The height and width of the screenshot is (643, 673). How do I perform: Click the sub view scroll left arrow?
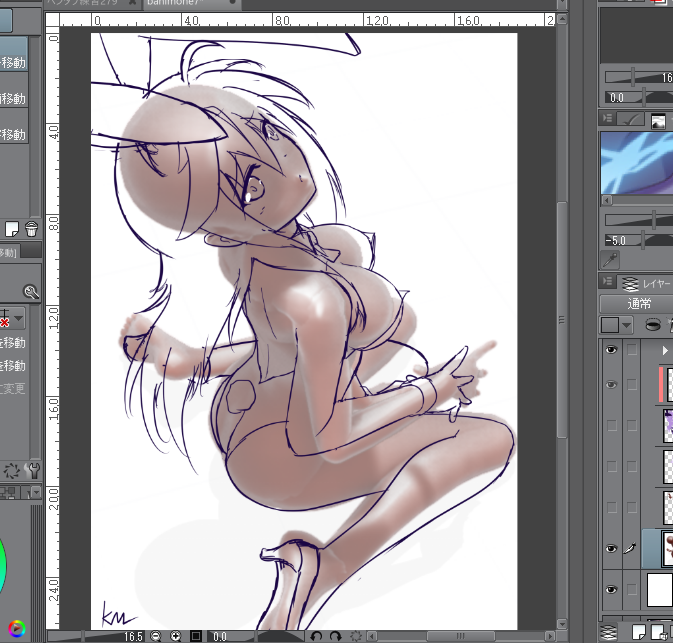607,200
